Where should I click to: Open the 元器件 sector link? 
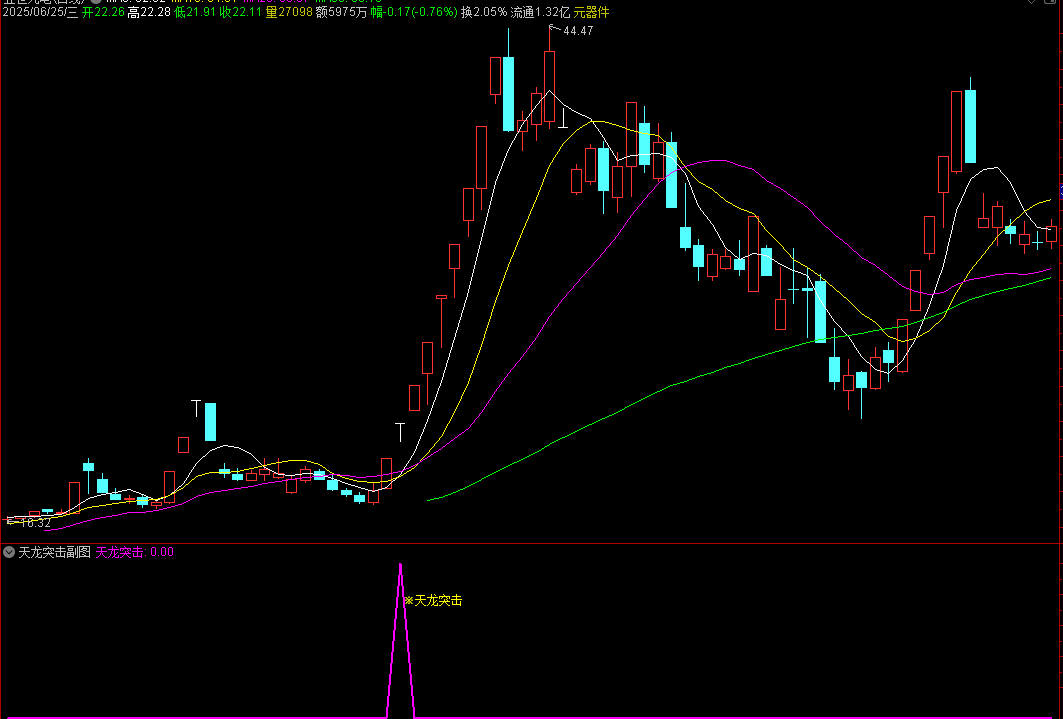(591, 12)
